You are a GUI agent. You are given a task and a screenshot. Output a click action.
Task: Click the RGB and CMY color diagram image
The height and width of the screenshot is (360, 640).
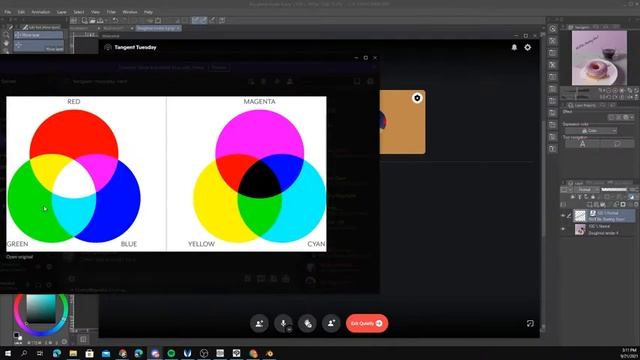166,174
